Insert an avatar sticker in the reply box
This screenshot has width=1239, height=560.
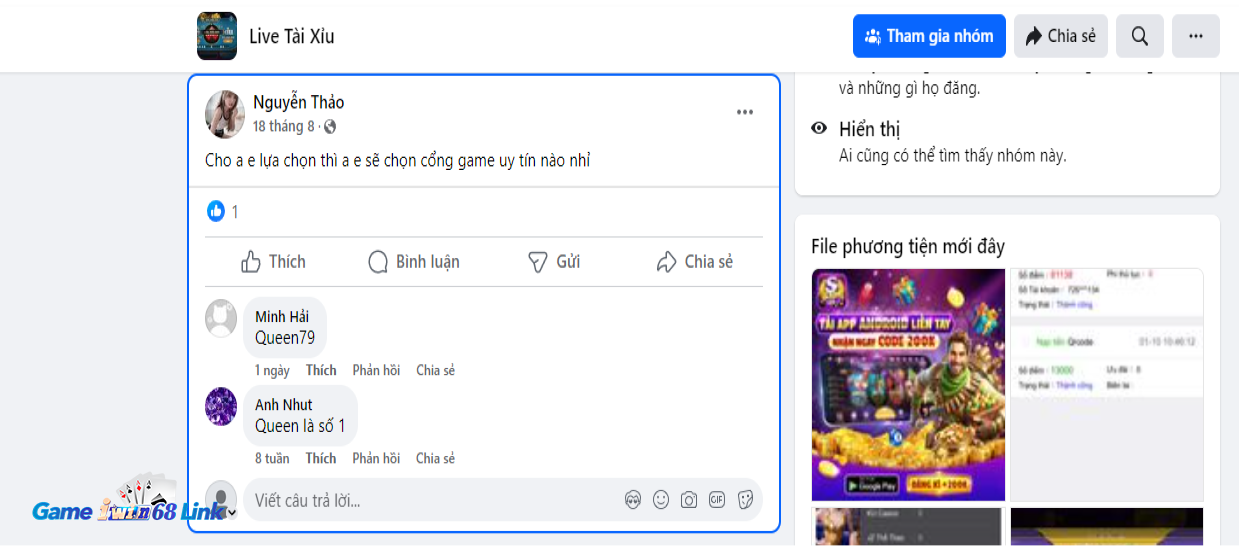[632, 500]
